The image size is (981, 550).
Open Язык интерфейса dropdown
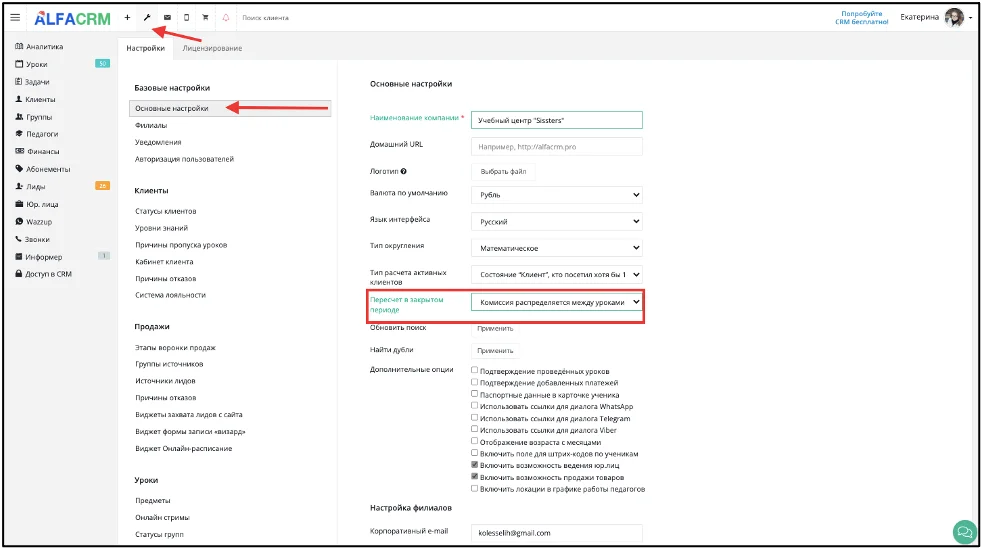[x=557, y=222]
